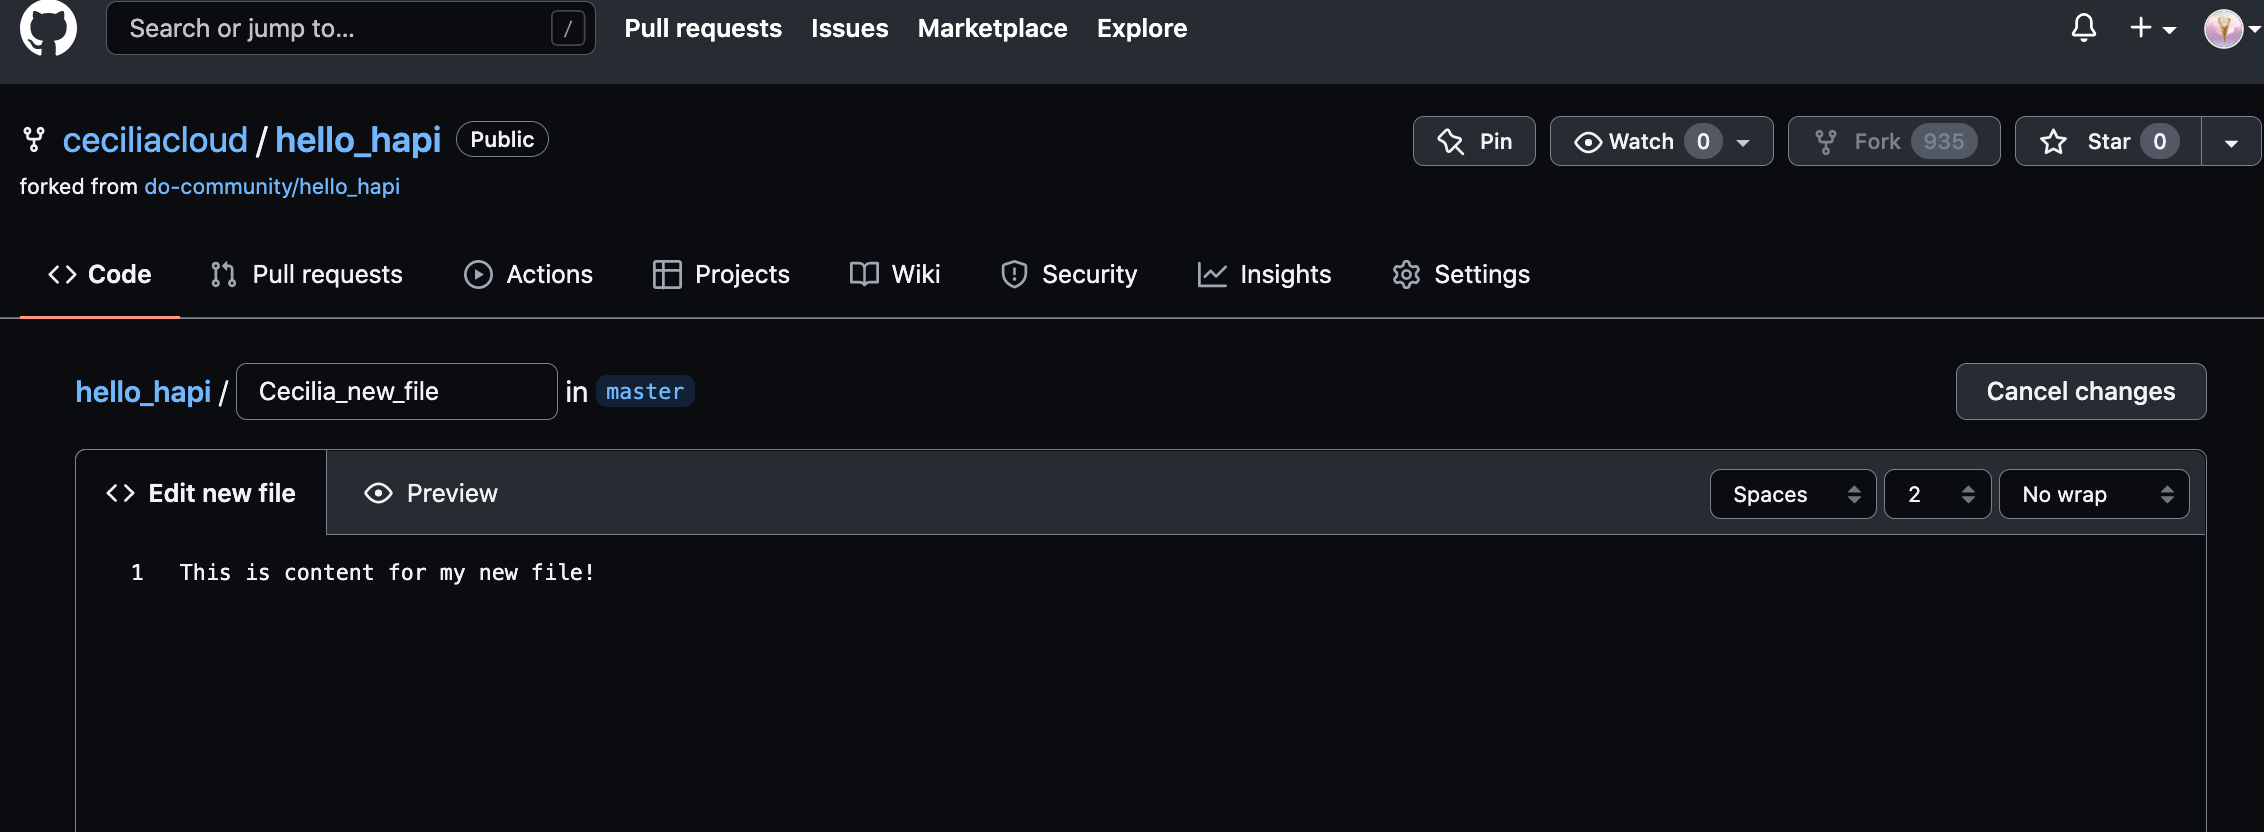The width and height of the screenshot is (2264, 832).
Task: Click the GitHub logo home icon
Action: coord(48,27)
